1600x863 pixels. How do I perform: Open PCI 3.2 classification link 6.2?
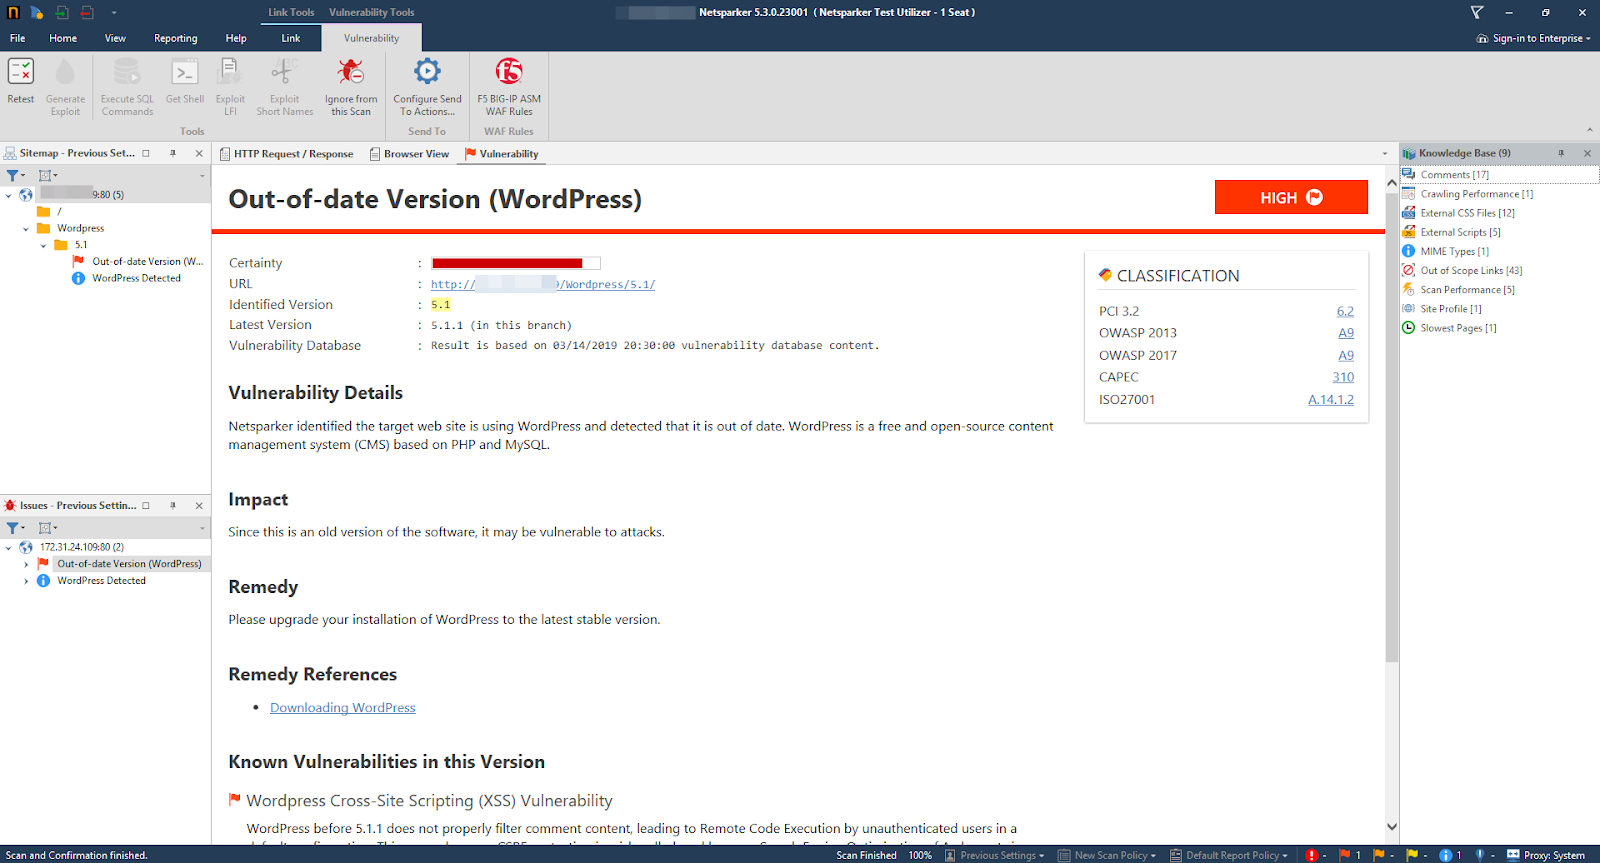[1345, 311]
